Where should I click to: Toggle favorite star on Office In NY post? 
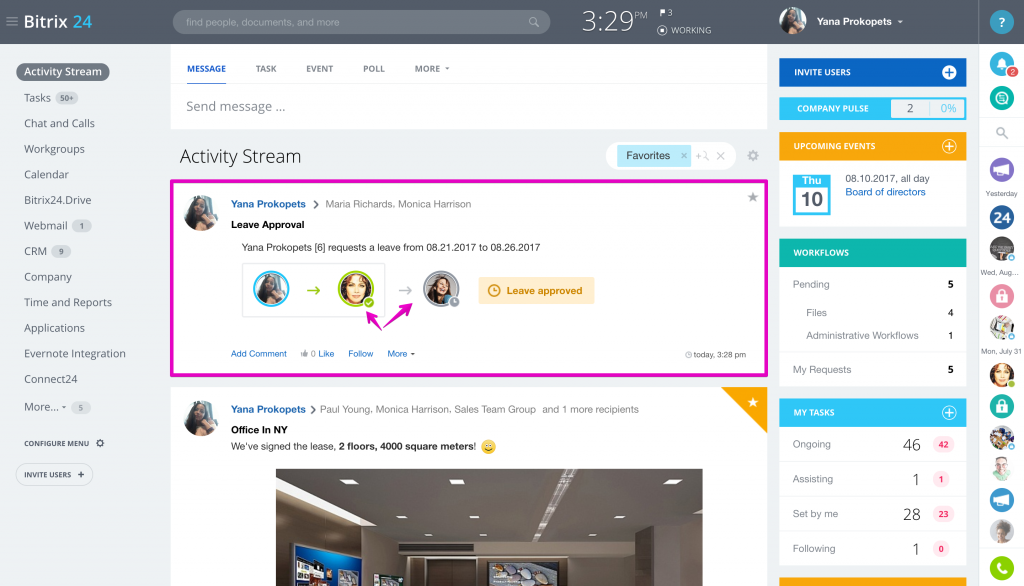(x=752, y=402)
